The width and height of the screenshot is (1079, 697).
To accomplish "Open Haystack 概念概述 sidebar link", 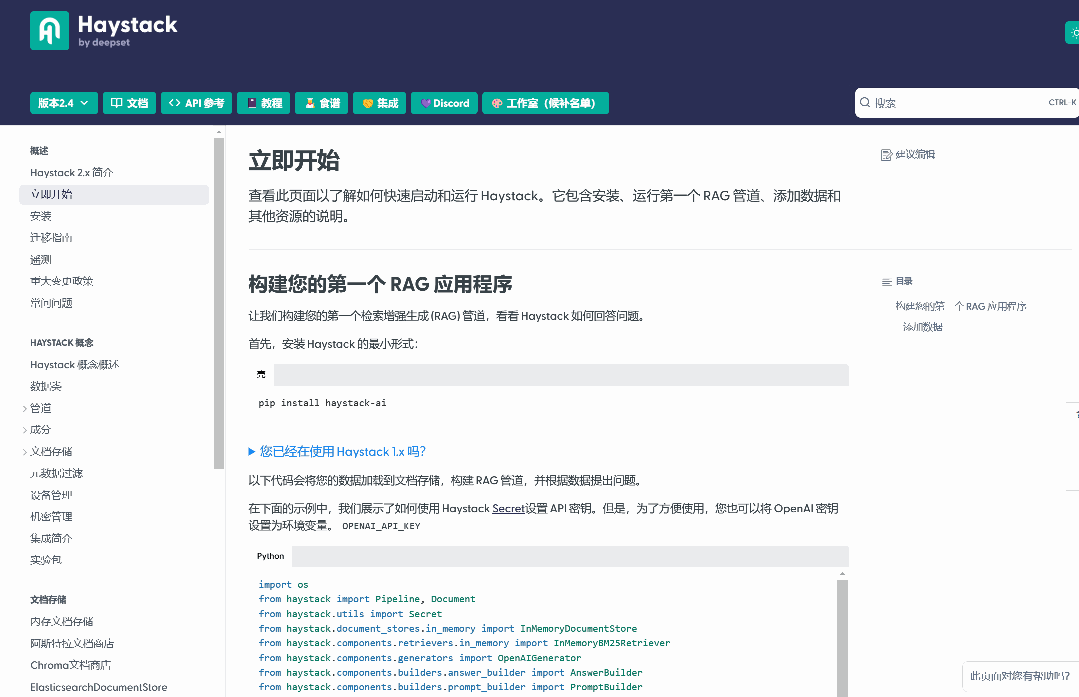I will [74, 365].
